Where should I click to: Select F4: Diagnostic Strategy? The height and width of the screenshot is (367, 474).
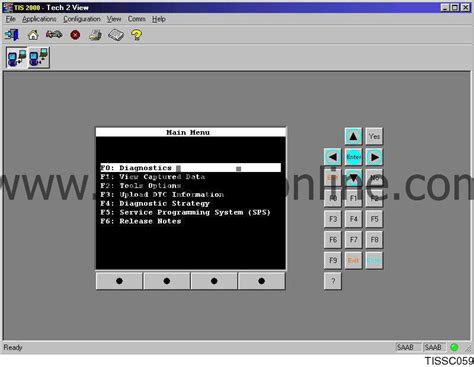point(155,203)
